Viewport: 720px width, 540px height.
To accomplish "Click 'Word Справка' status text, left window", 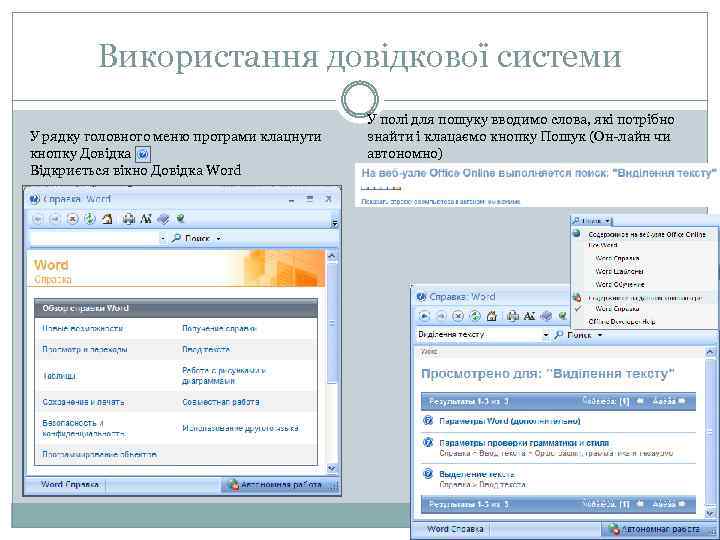I will click(x=69, y=485).
